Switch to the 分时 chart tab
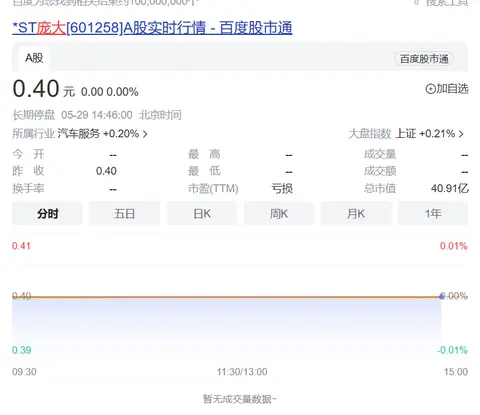 [x=47, y=213]
